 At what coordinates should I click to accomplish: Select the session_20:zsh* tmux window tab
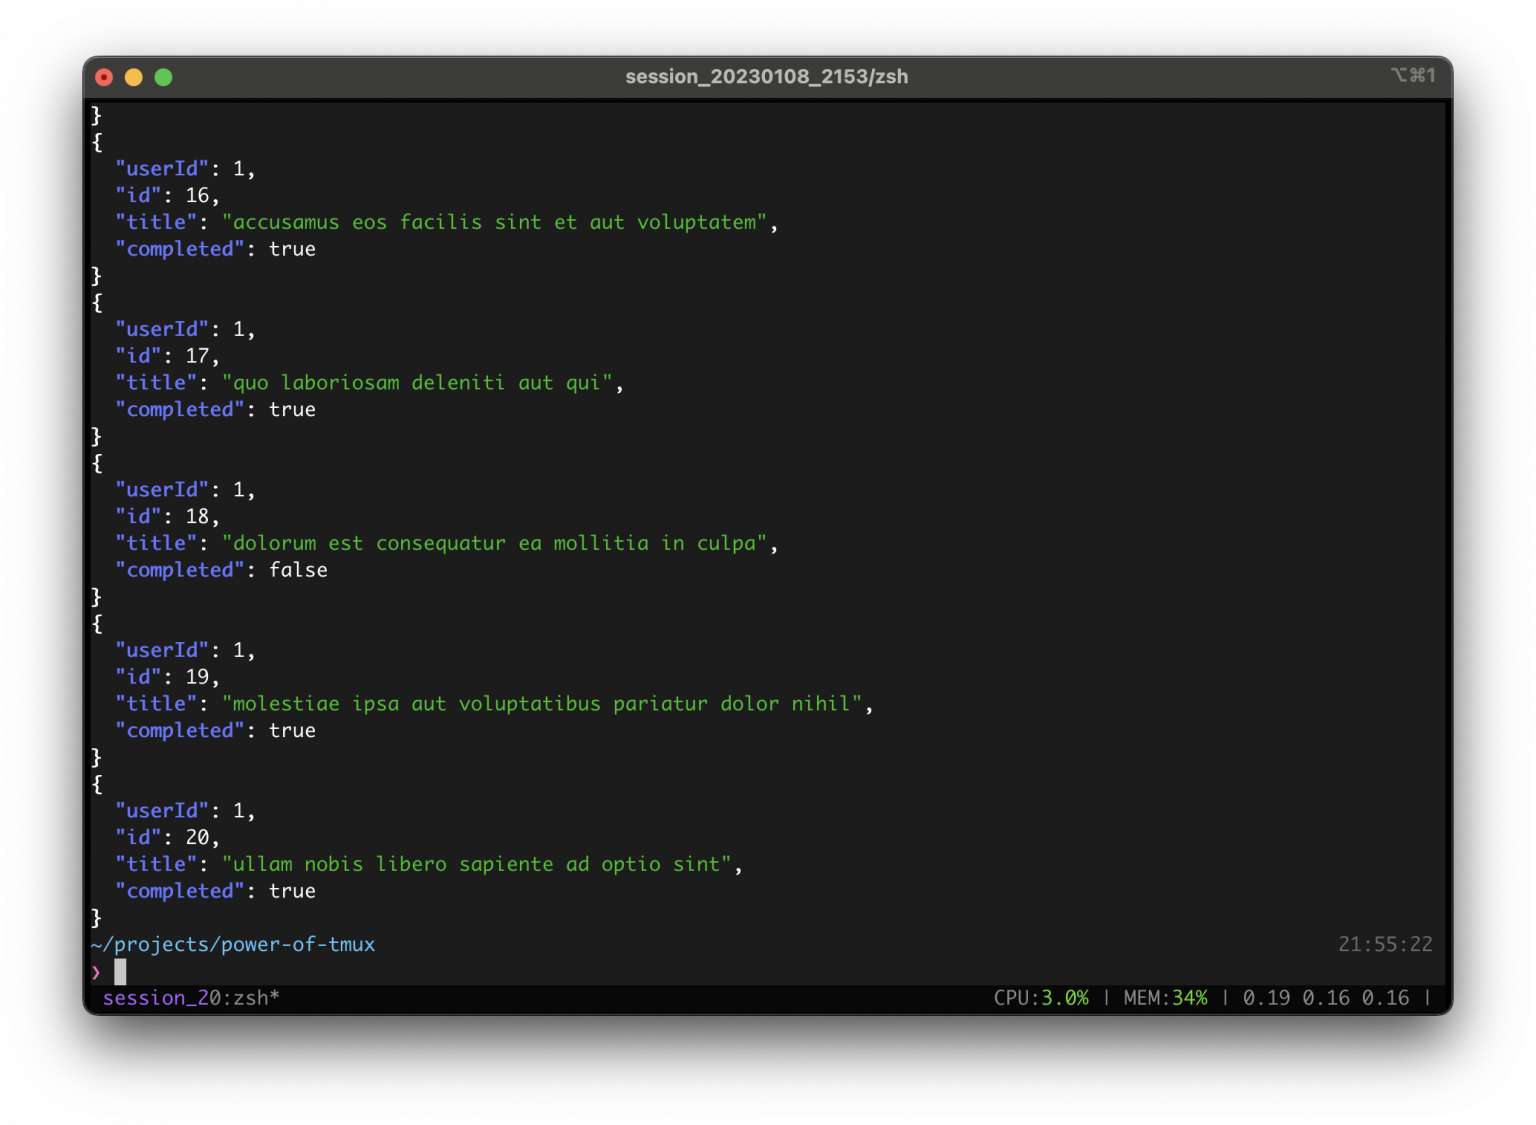click(x=191, y=998)
